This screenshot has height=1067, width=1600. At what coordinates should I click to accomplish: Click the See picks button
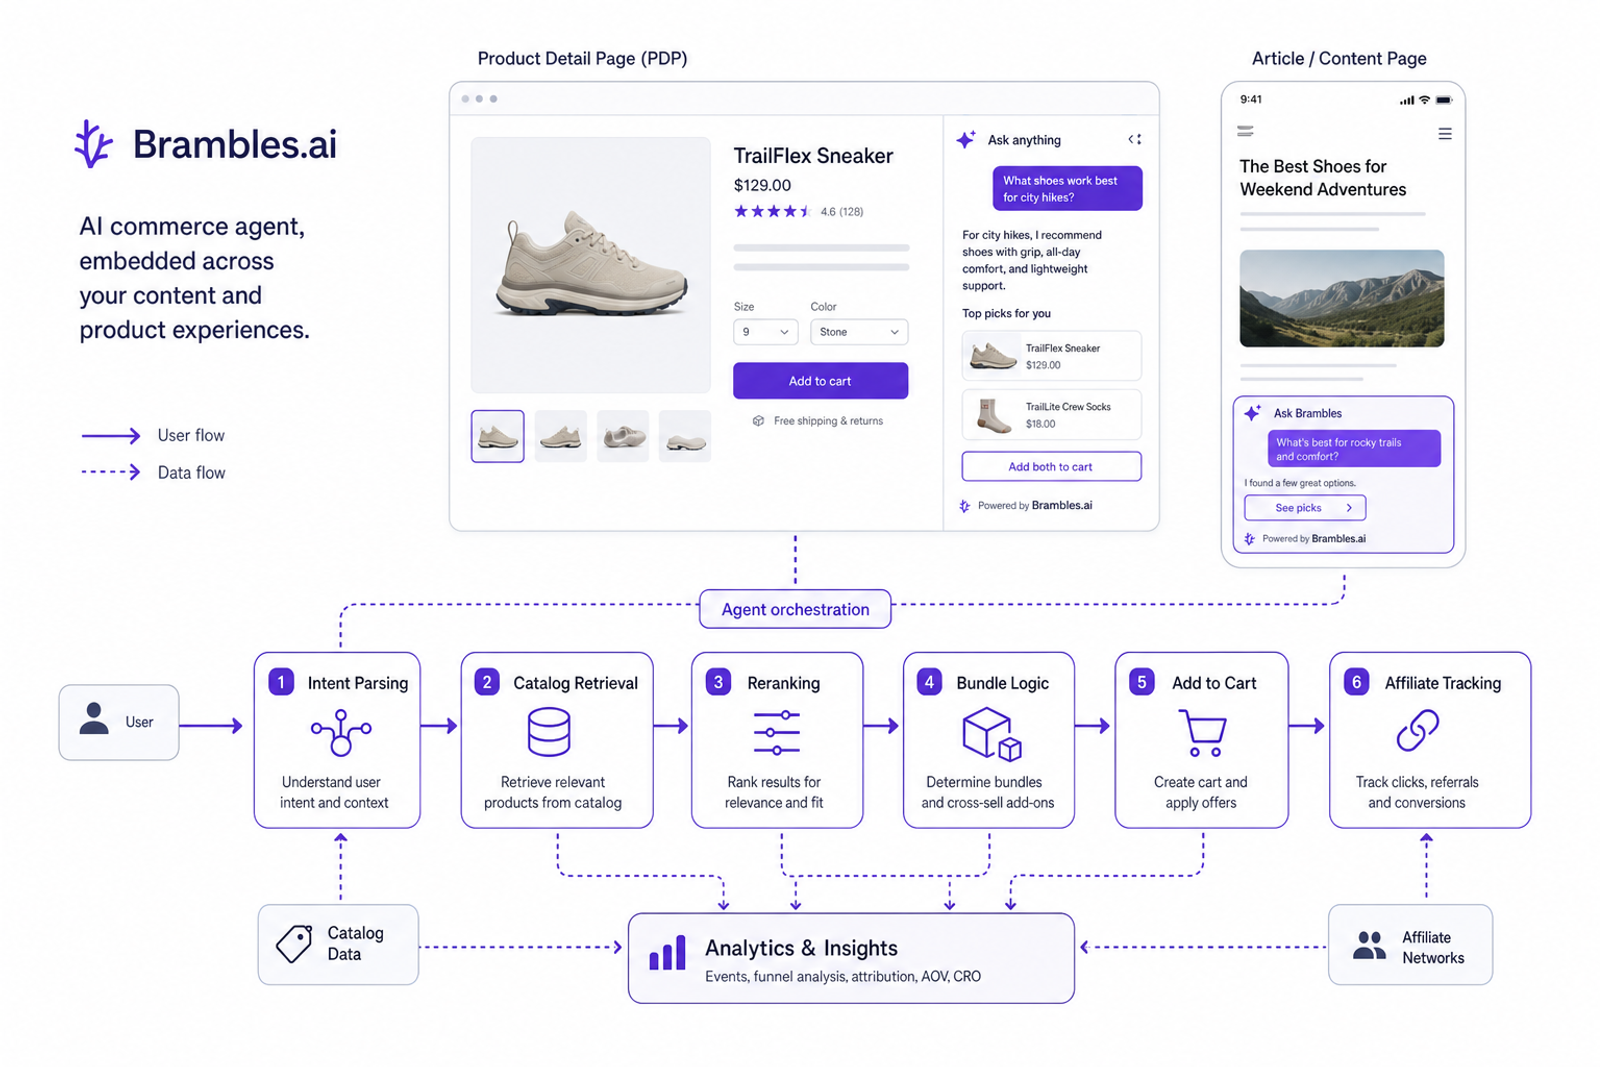1305,508
